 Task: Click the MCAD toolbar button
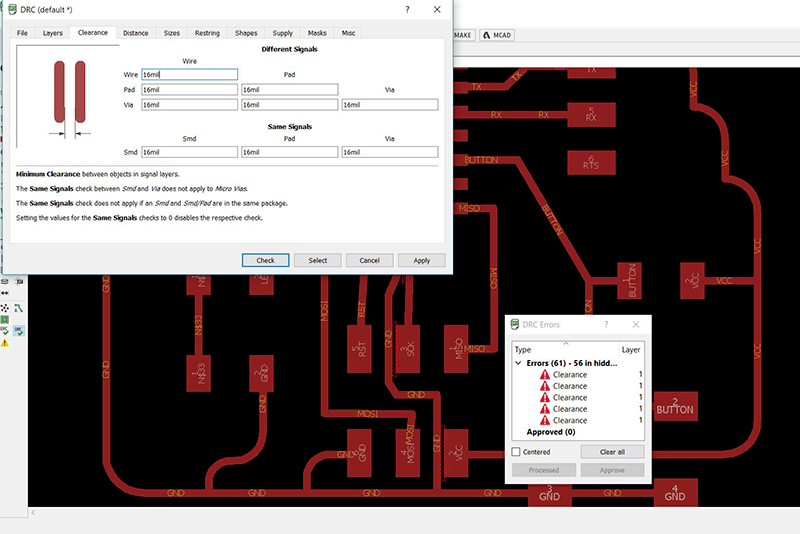(x=497, y=35)
